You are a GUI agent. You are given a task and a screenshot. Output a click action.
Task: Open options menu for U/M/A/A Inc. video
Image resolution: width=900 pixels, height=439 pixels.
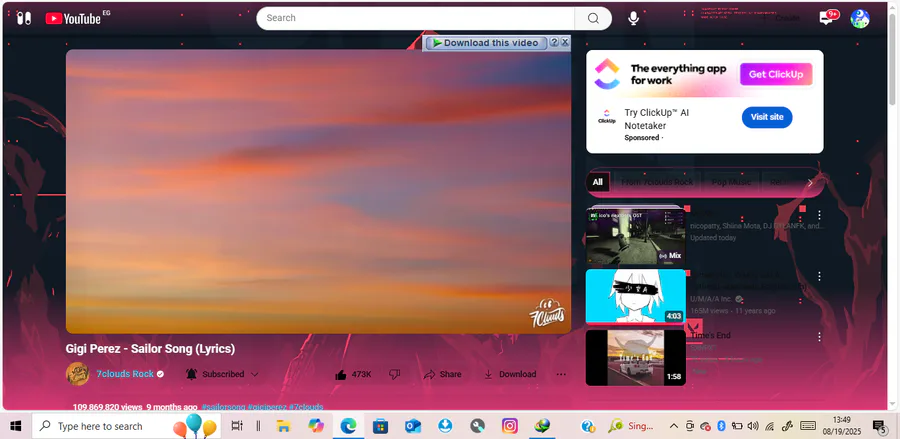[819, 276]
